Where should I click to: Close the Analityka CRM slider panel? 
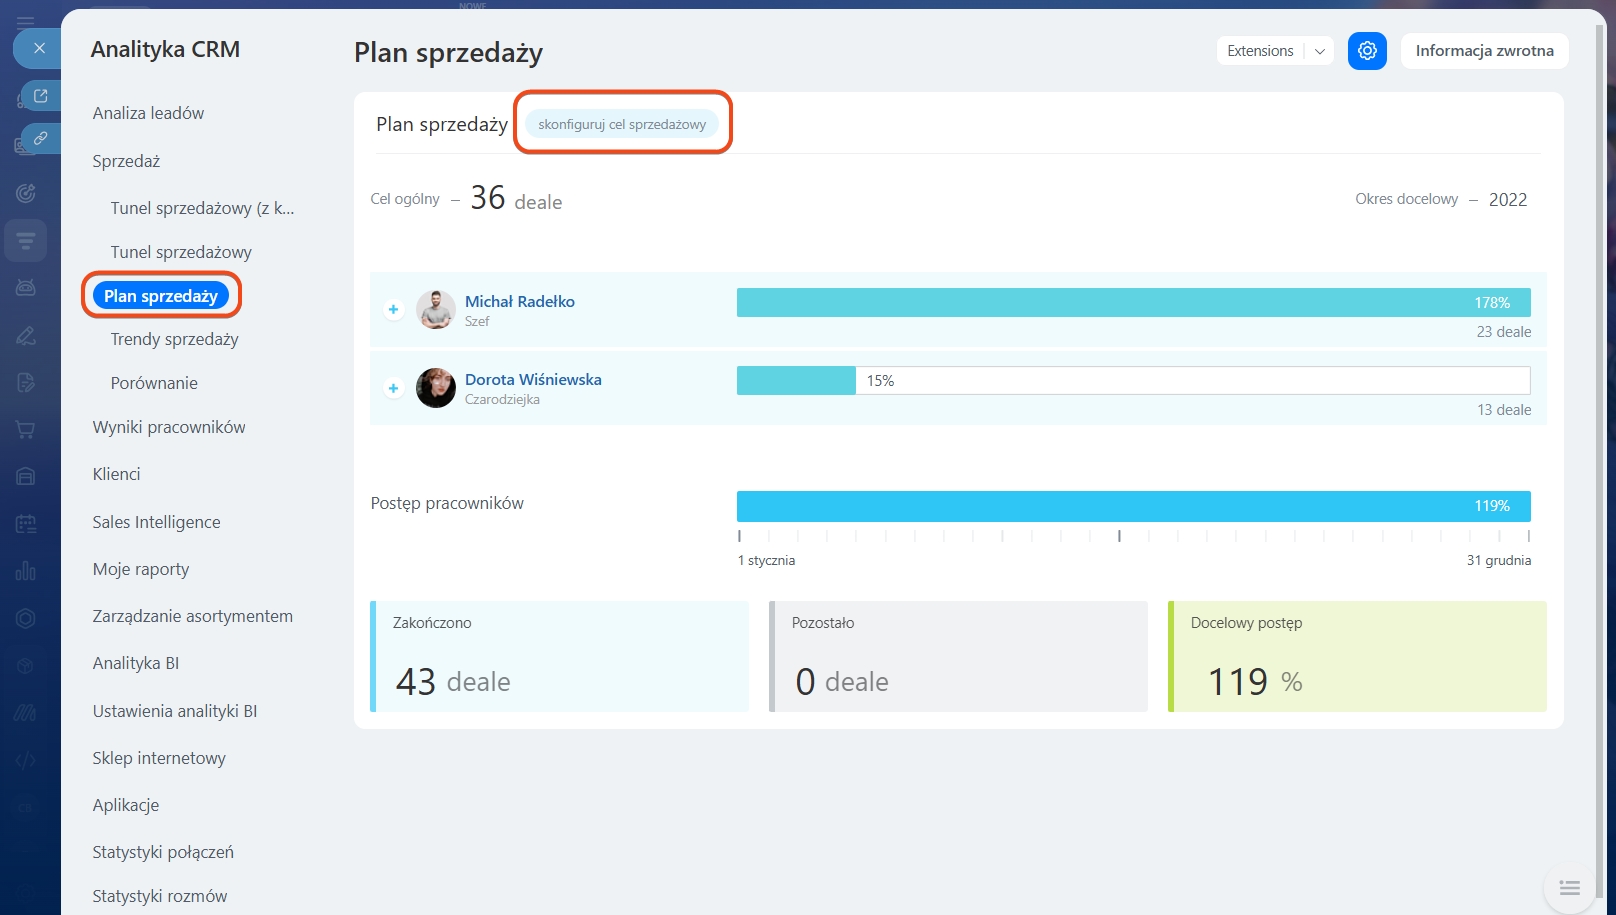point(39,48)
